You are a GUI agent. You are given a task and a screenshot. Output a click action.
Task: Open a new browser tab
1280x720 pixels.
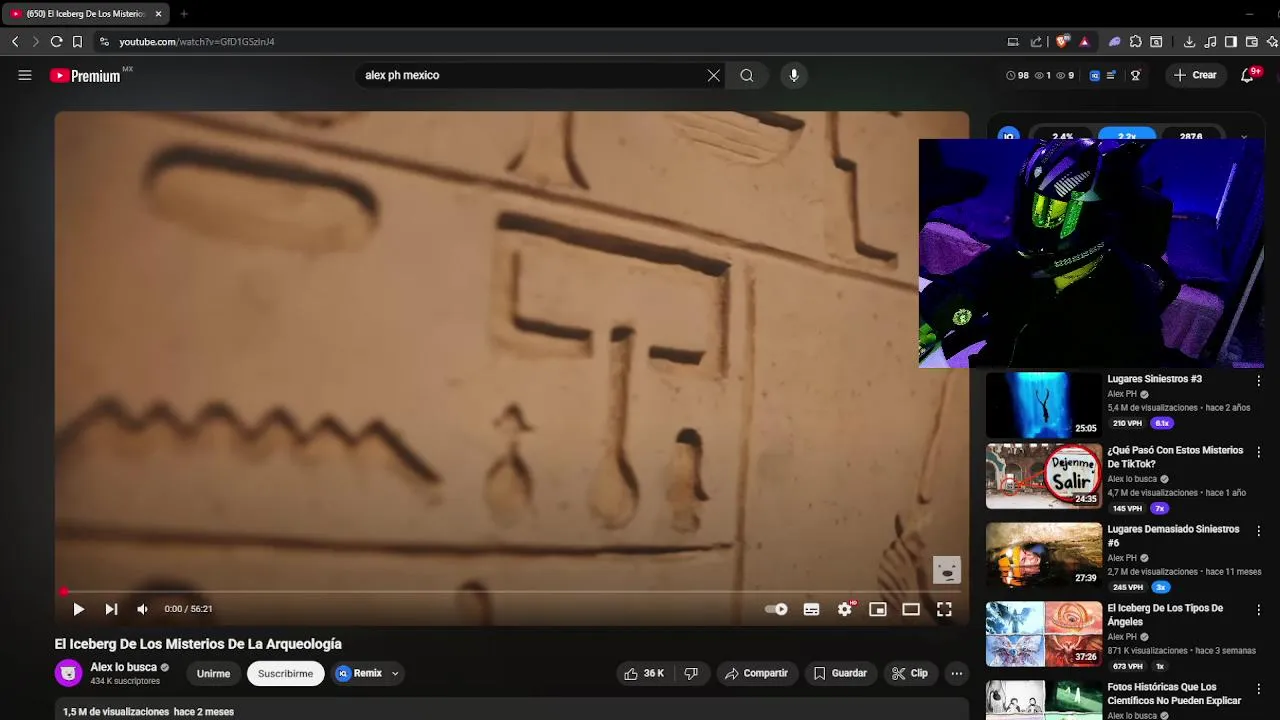(184, 14)
